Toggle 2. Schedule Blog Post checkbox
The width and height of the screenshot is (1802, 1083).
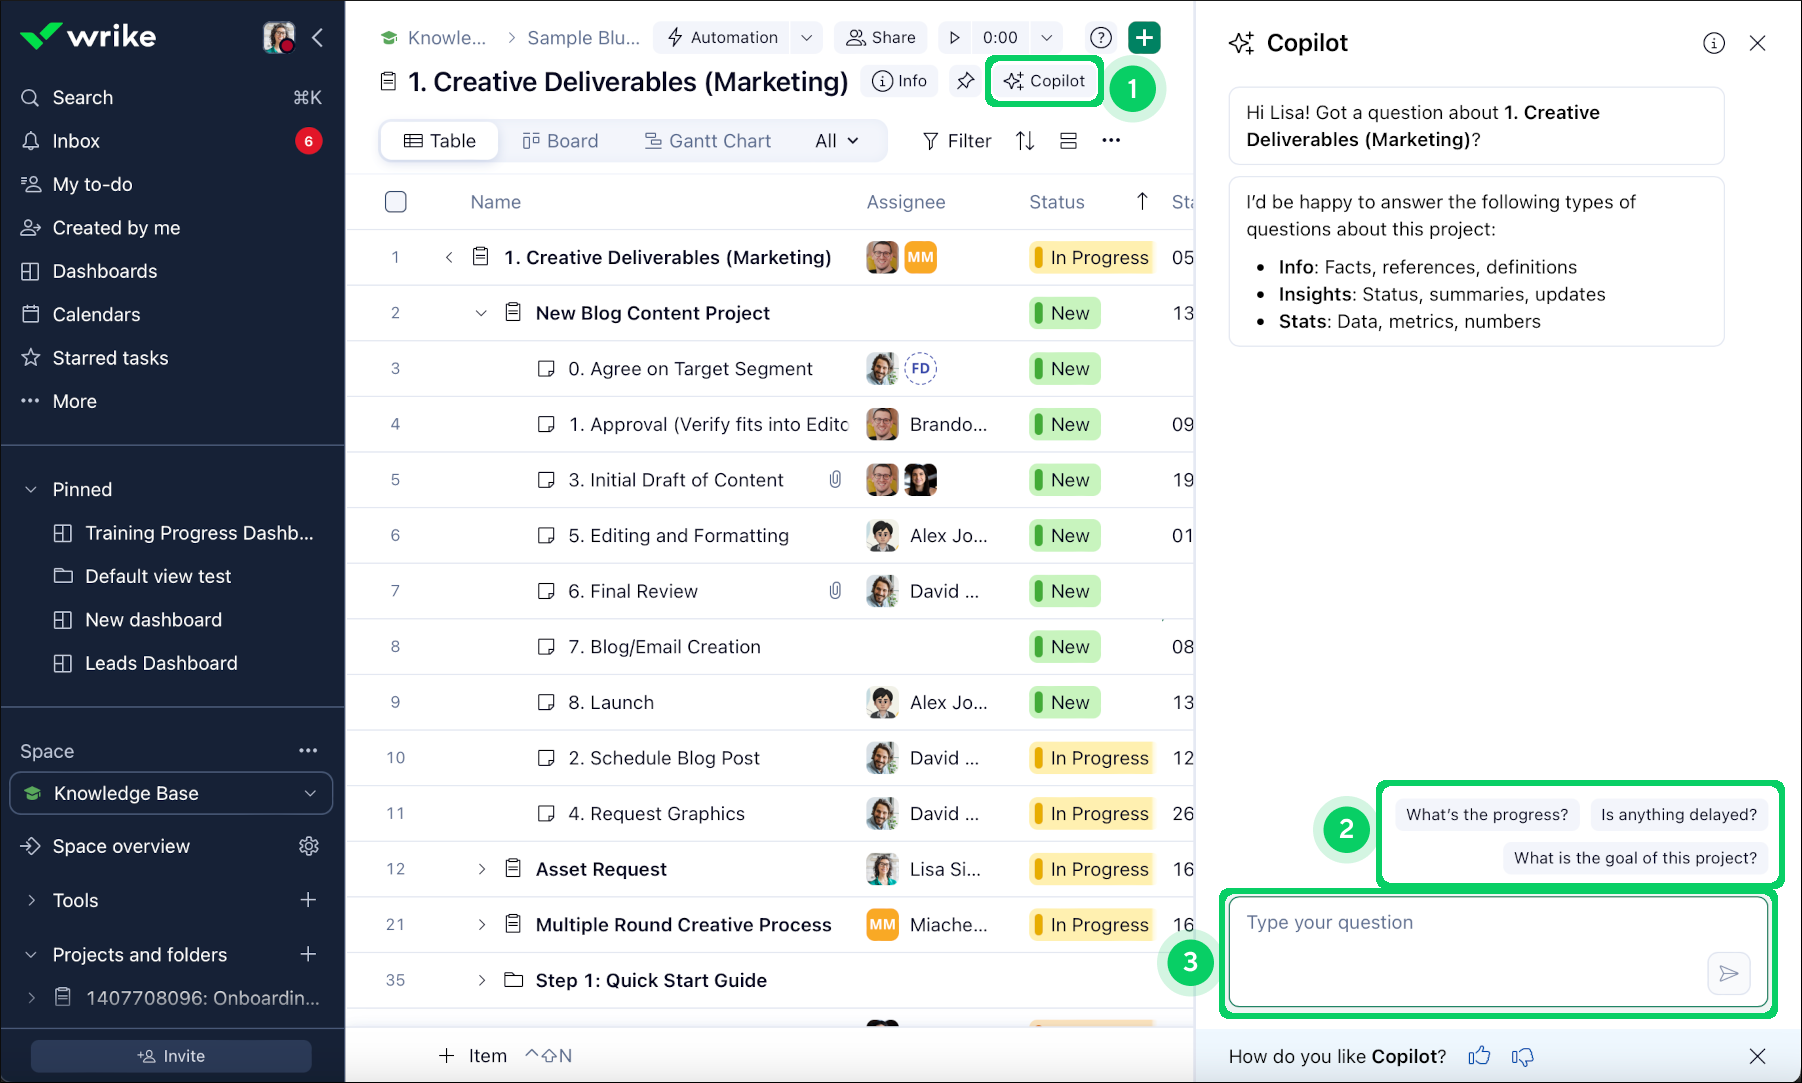tap(546, 758)
